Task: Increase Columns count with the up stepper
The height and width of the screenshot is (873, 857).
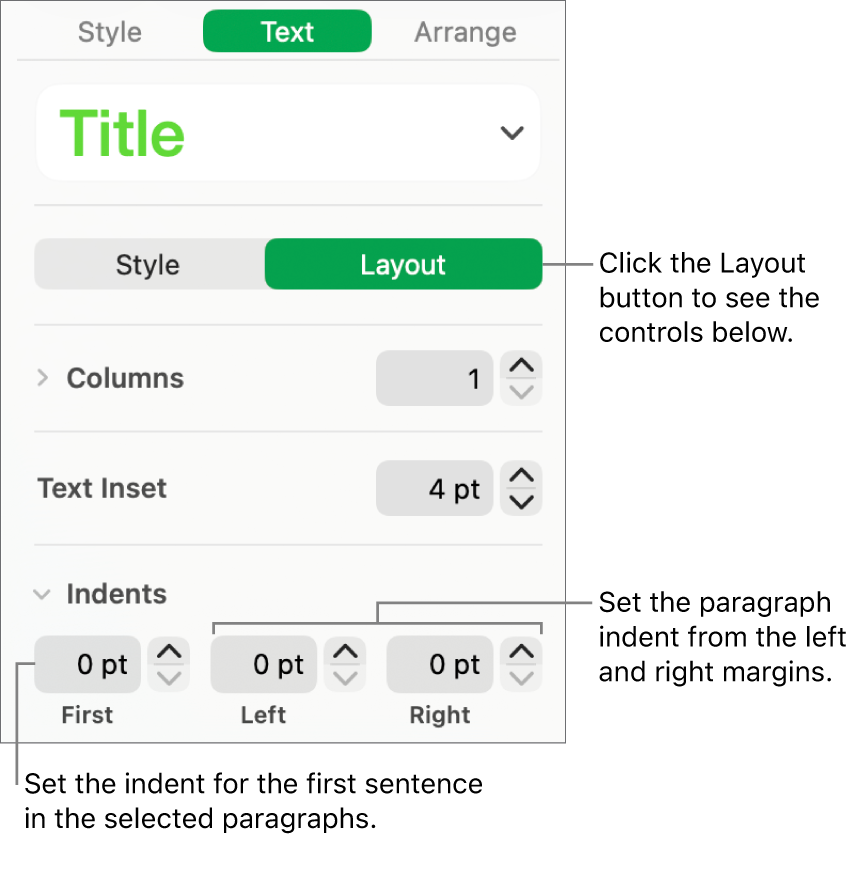Action: coord(521,367)
